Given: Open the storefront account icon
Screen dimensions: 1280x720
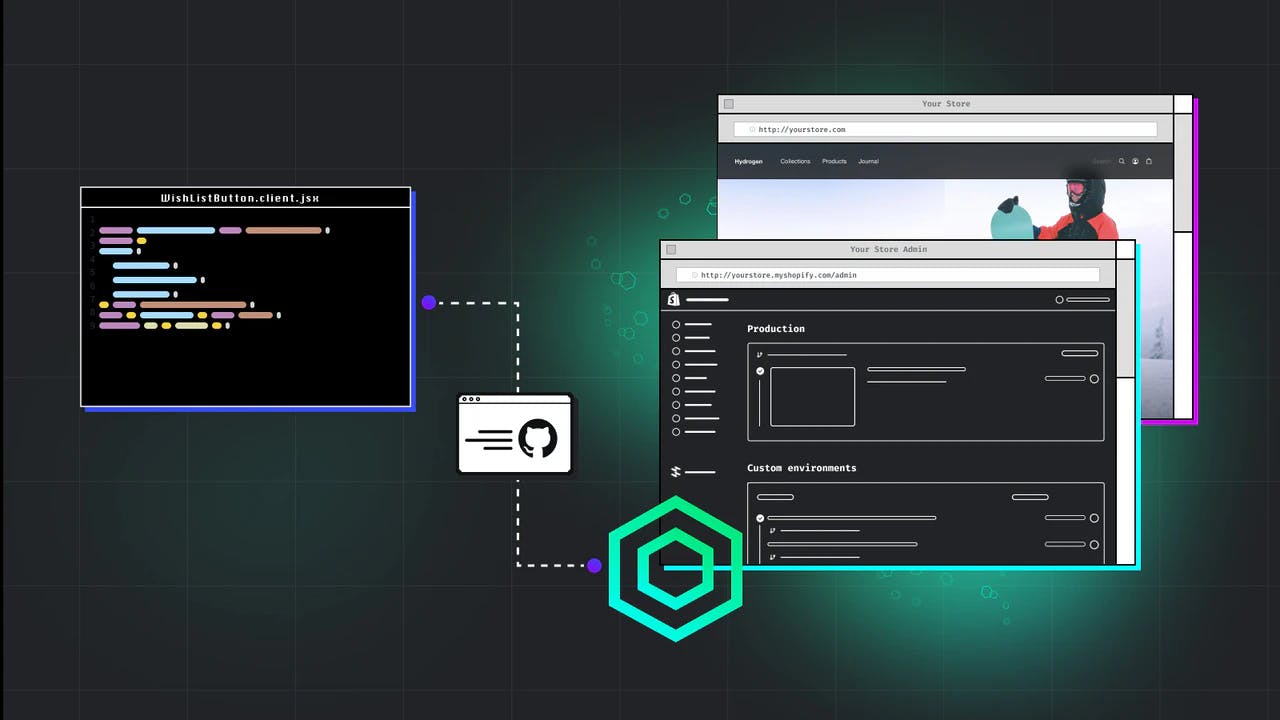Looking at the screenshot, I should point(1135,161).
